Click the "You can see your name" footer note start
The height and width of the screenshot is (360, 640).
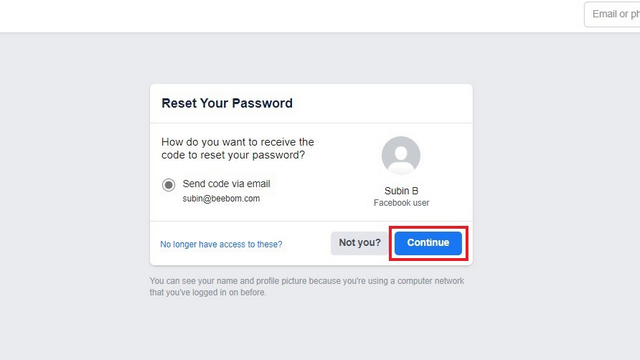(193, 281)
